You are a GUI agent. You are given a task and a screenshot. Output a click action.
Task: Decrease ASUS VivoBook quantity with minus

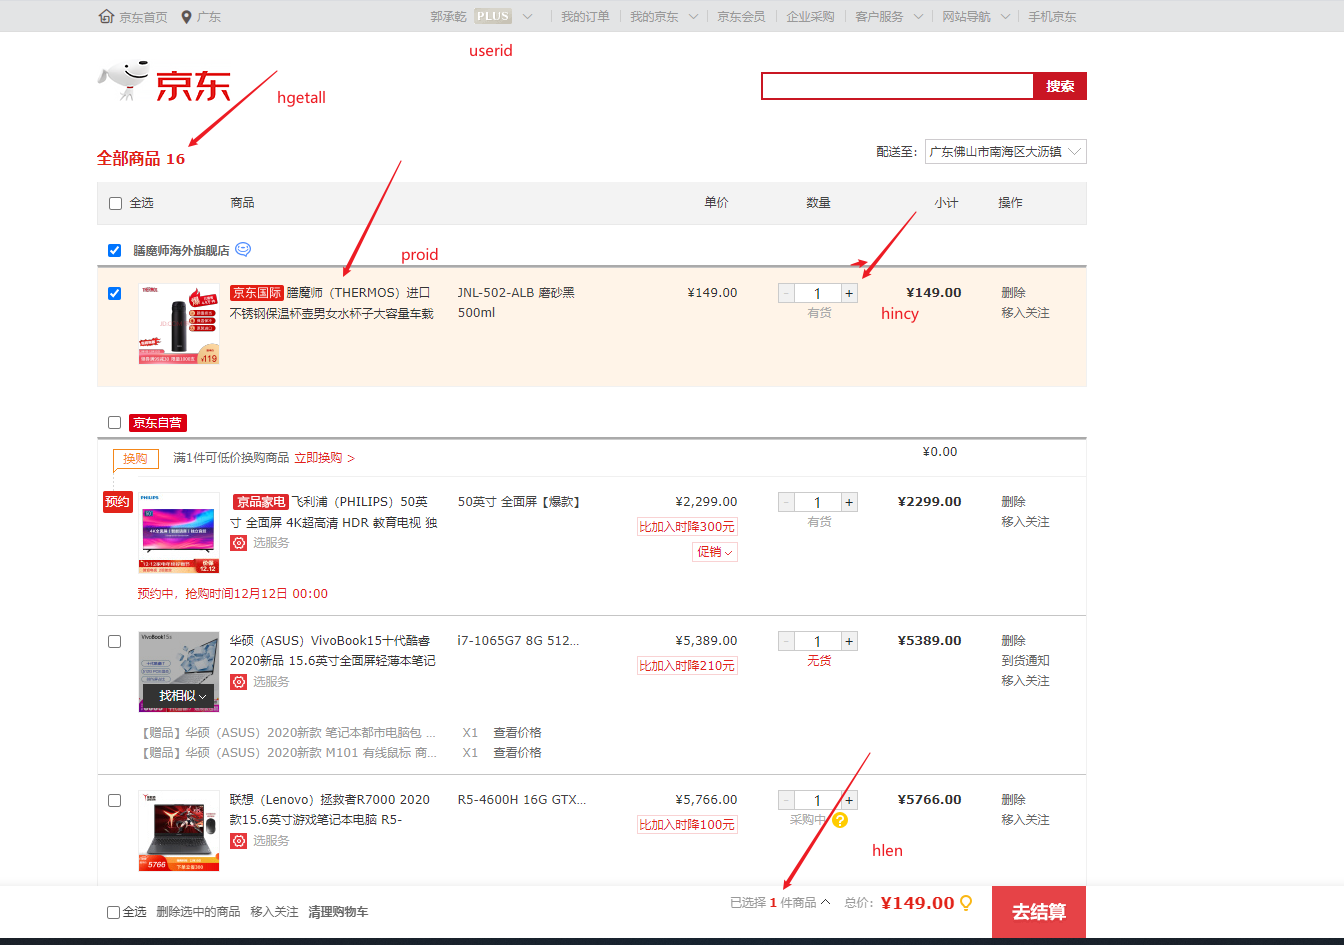pyautogui.click(x=787, y=641)
